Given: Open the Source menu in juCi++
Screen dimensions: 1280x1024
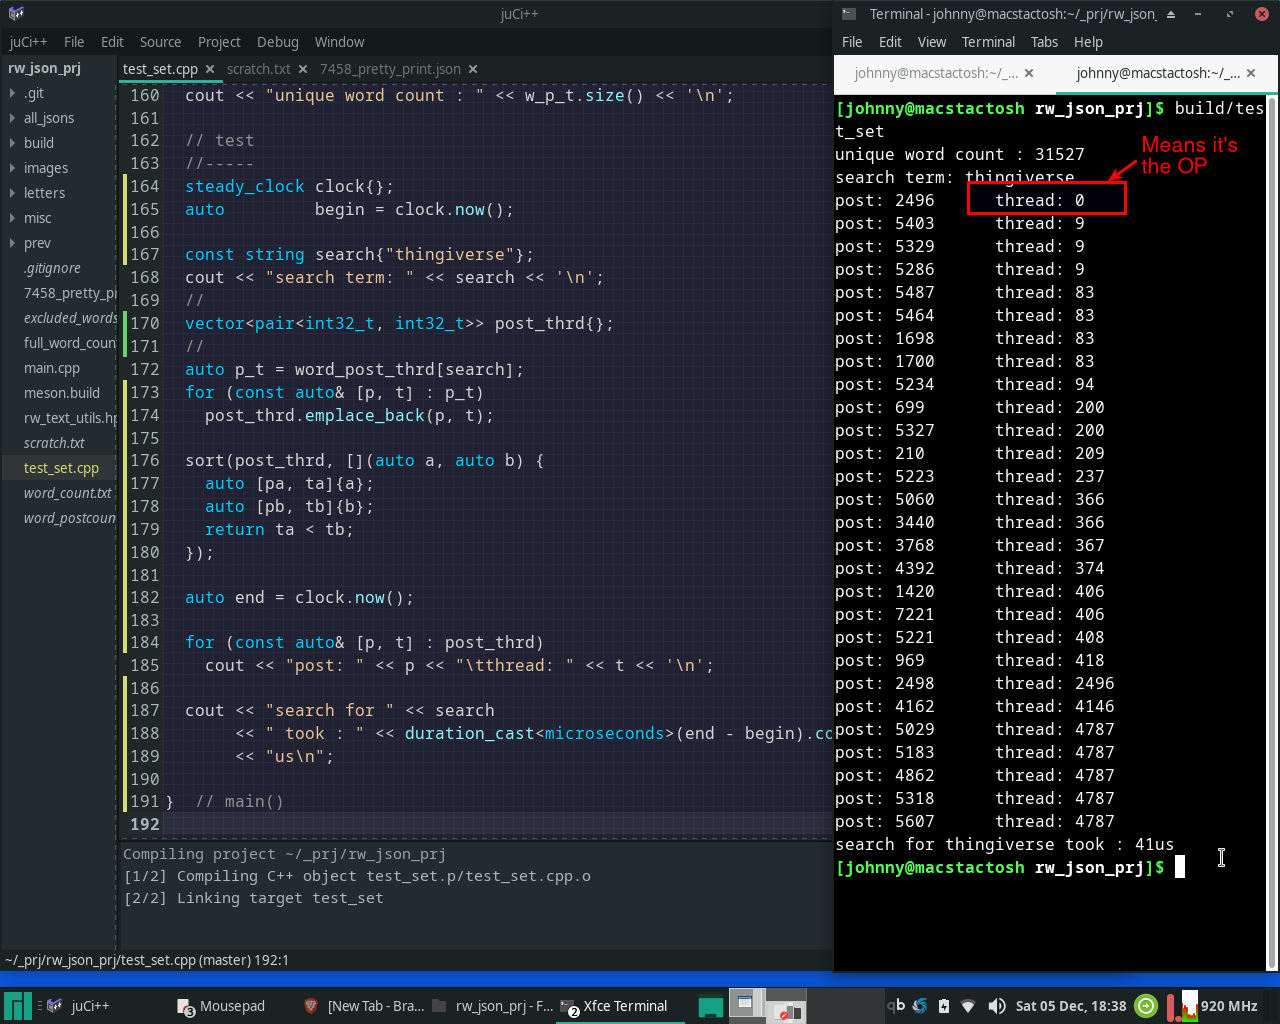Looking at the screenshot, I should pos(160,42).
